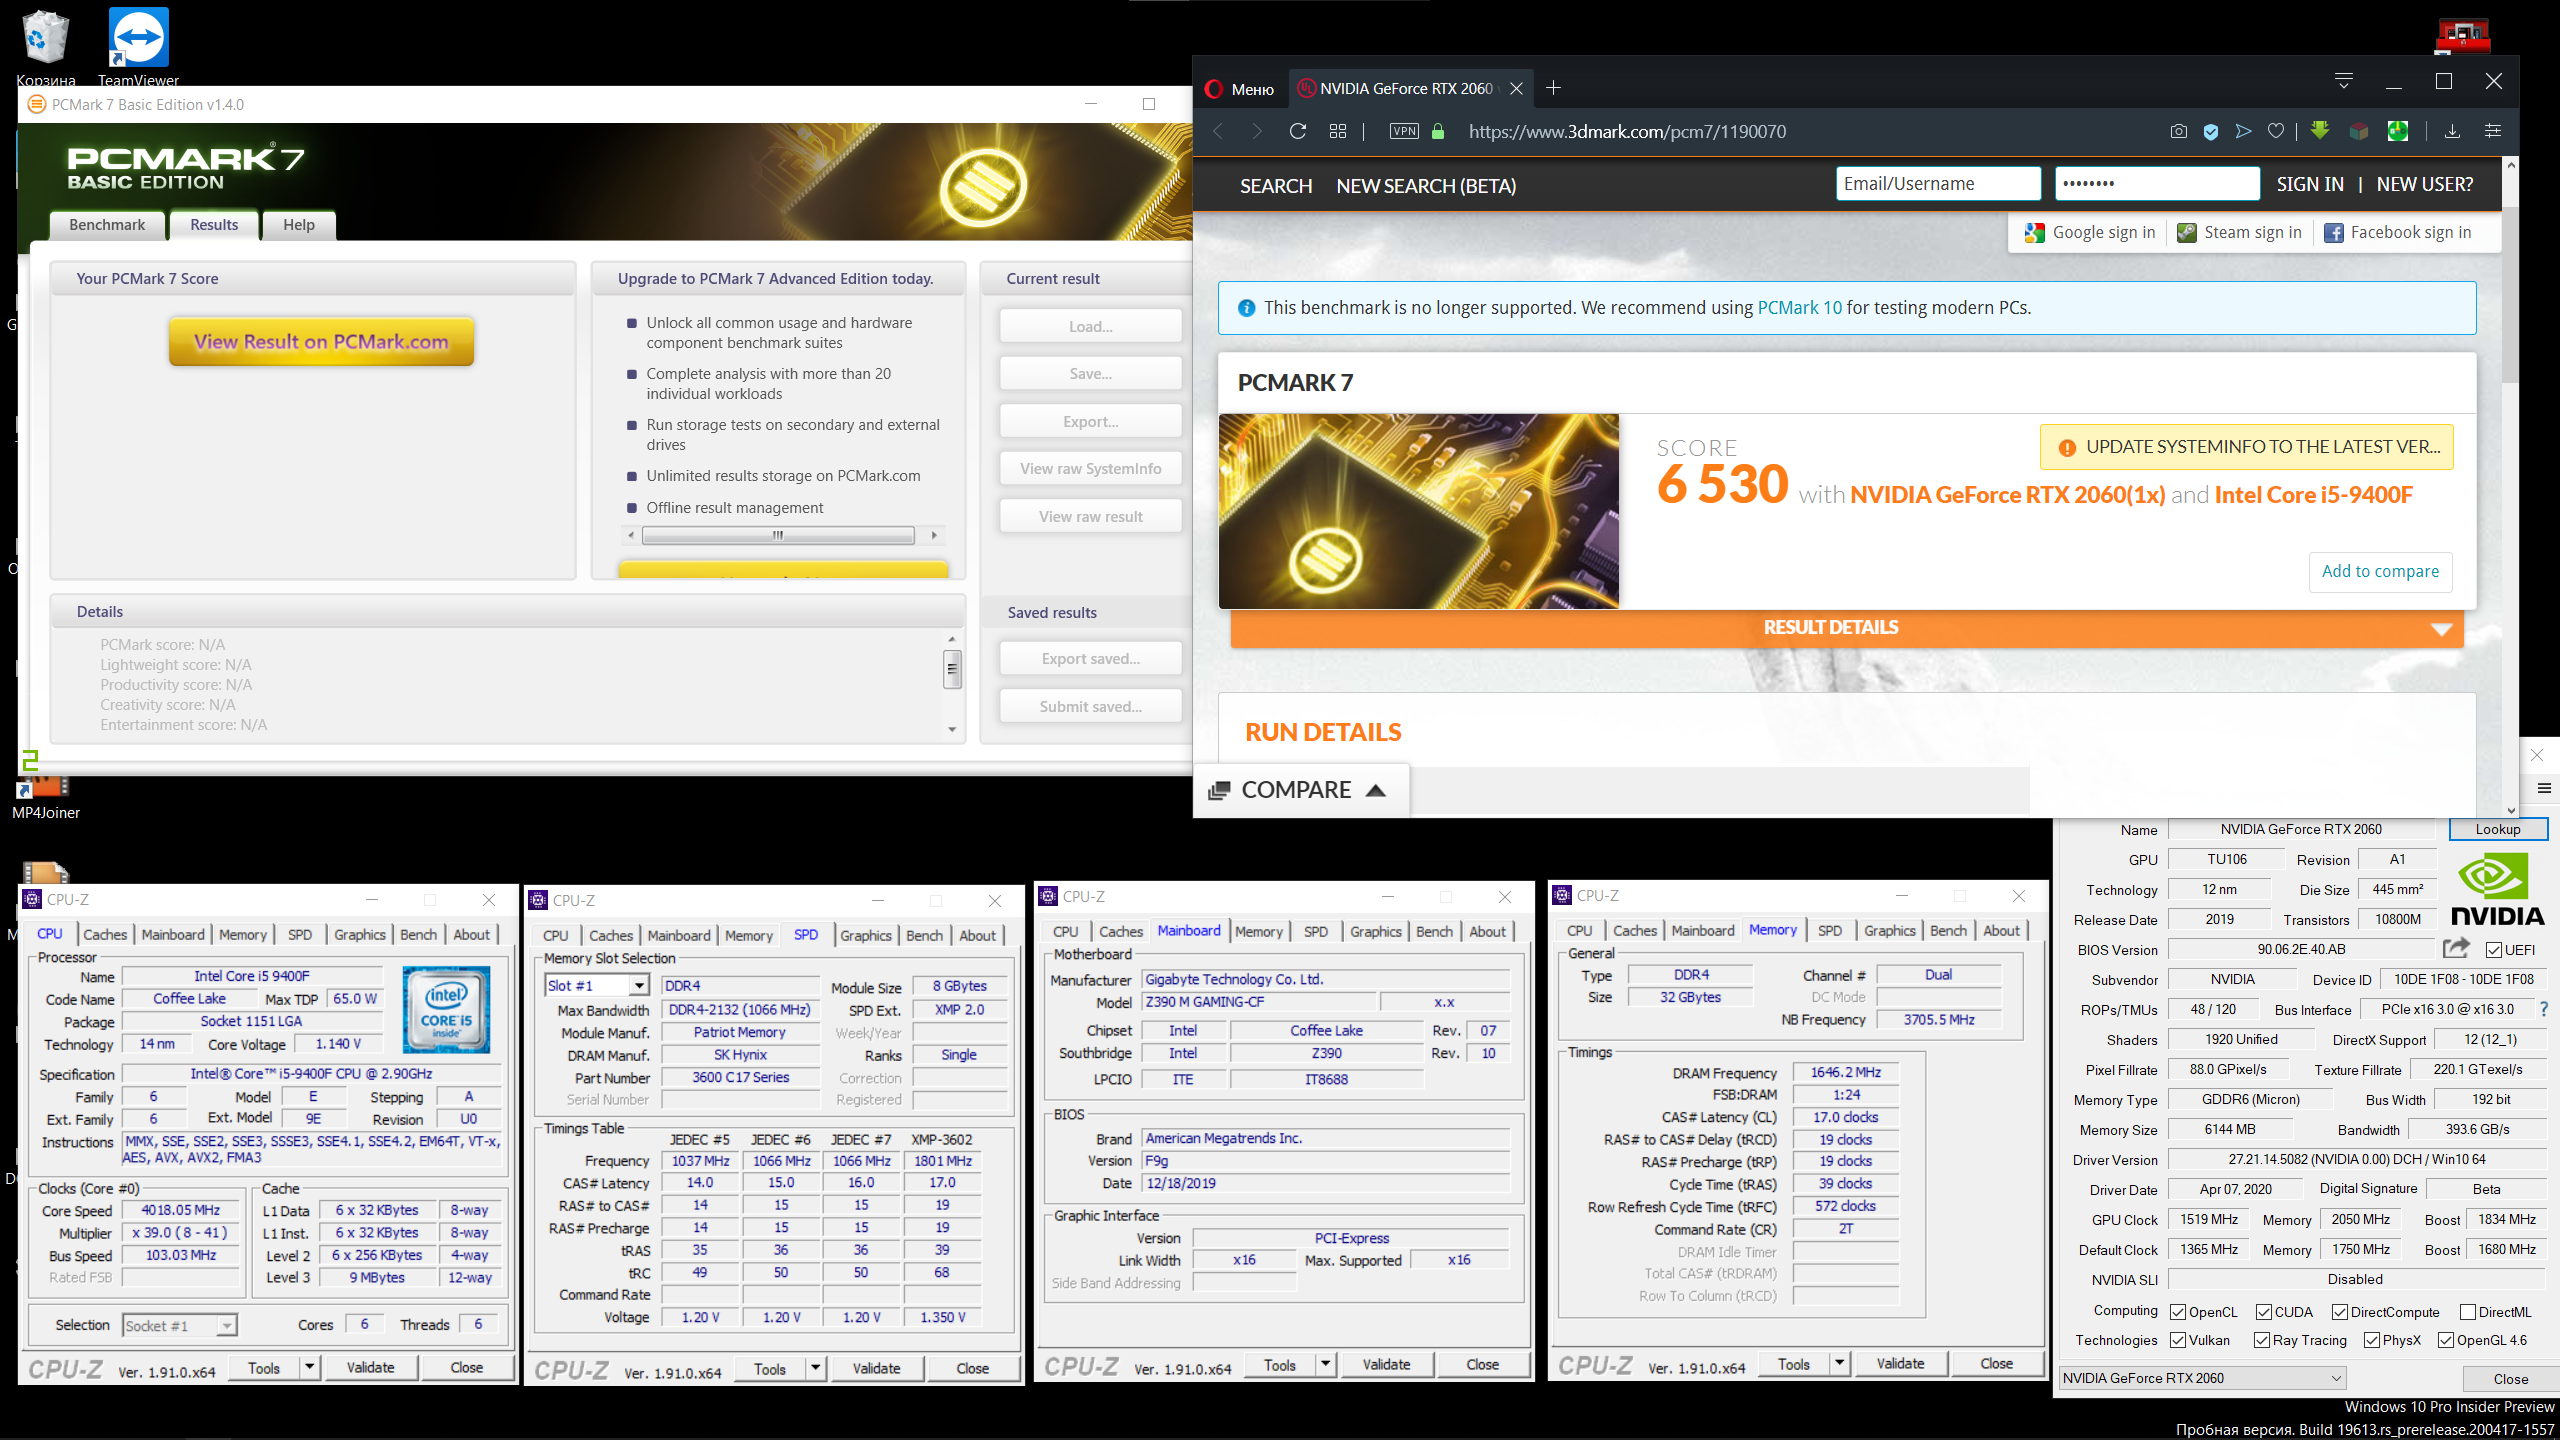This screenshot has width=2560, height=1440.
Task: Open the Opera Меню button
Action: tap(1240, 89)
